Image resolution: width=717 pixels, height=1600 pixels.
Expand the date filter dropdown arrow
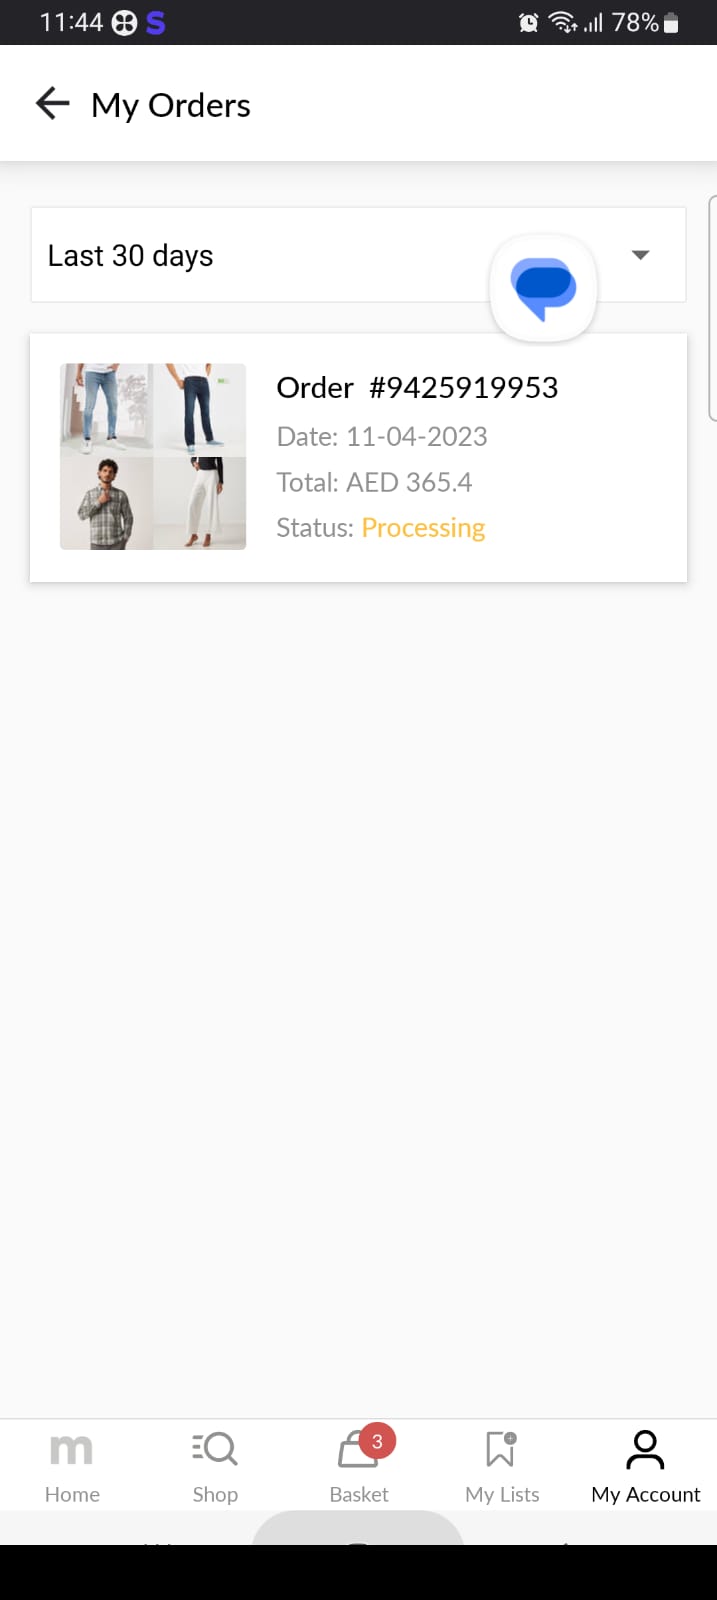[x=641, y=255]
